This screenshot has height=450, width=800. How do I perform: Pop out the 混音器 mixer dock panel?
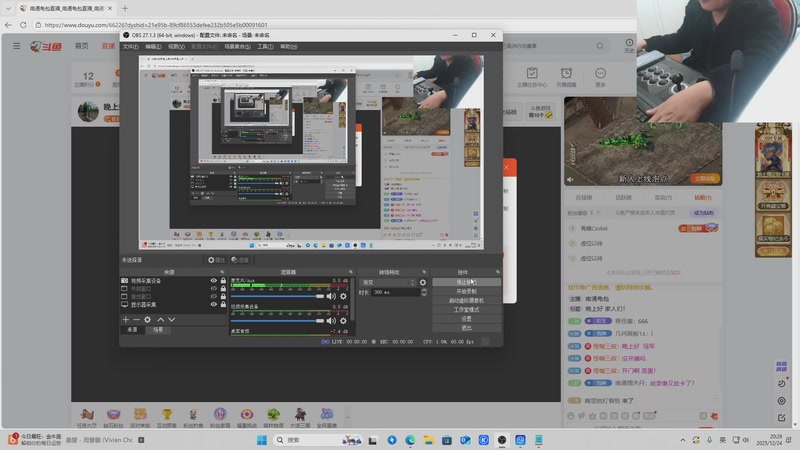(x=351, y=272)
